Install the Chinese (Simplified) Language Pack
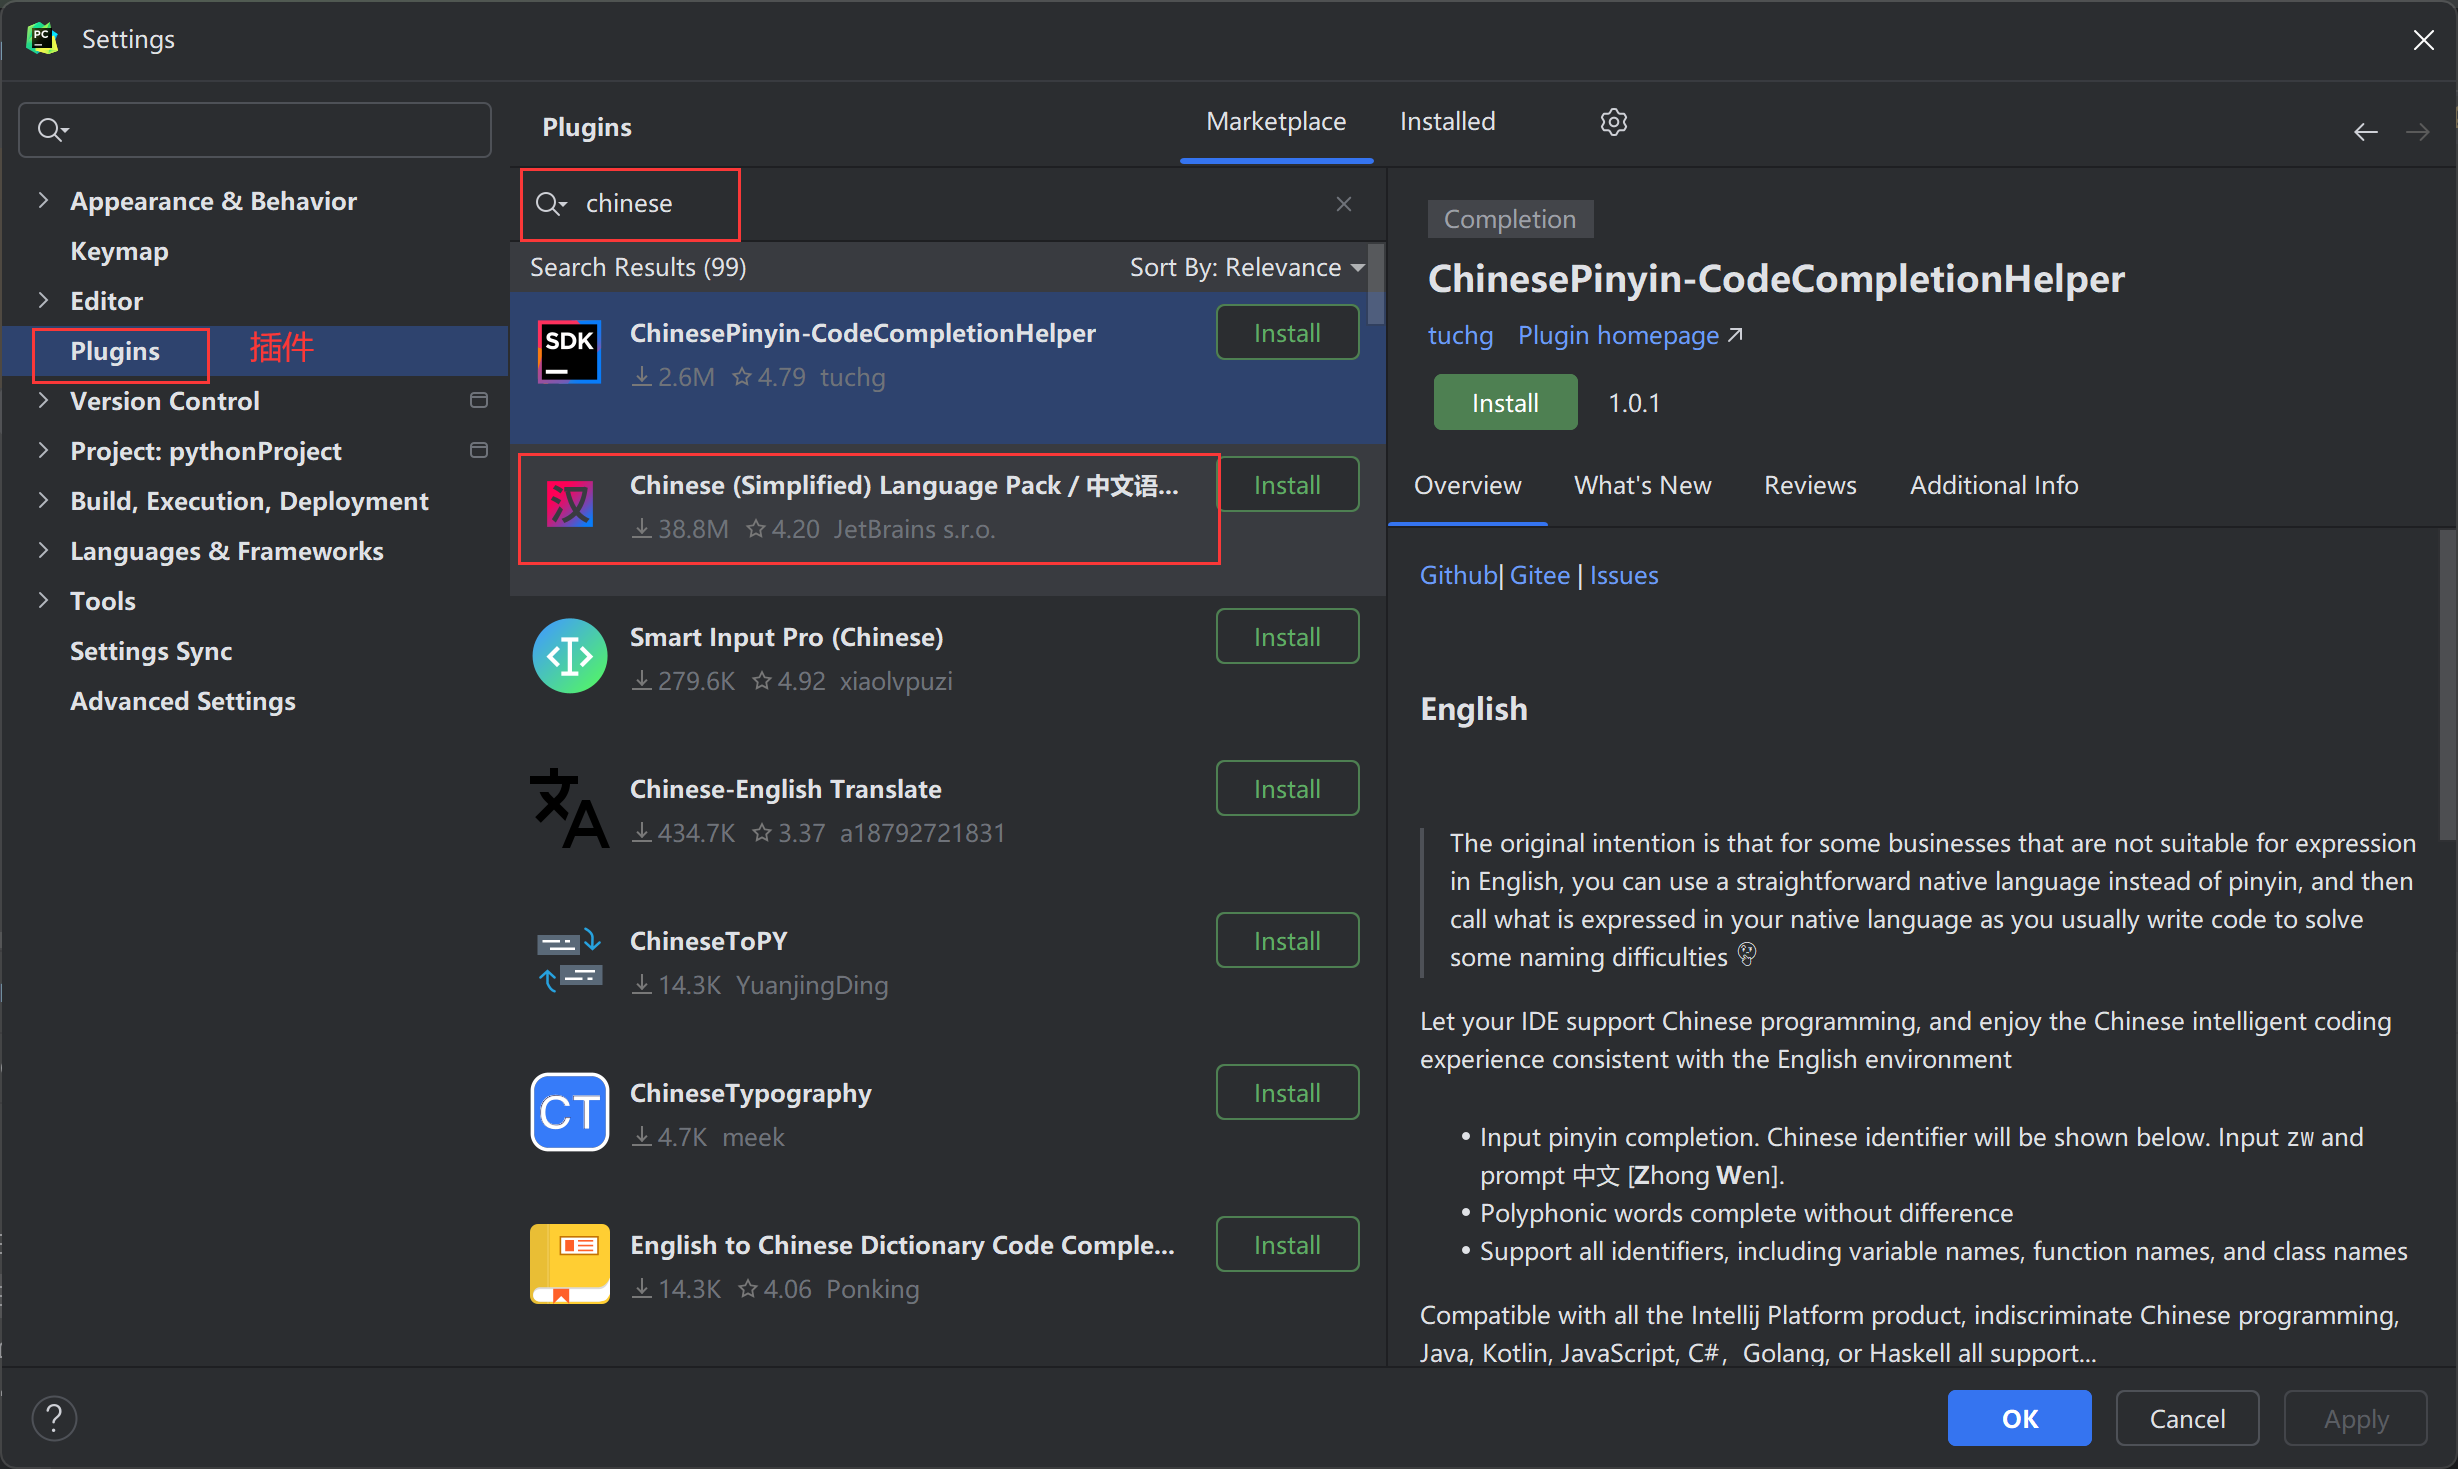2458x1469 pixels. 1287,485
